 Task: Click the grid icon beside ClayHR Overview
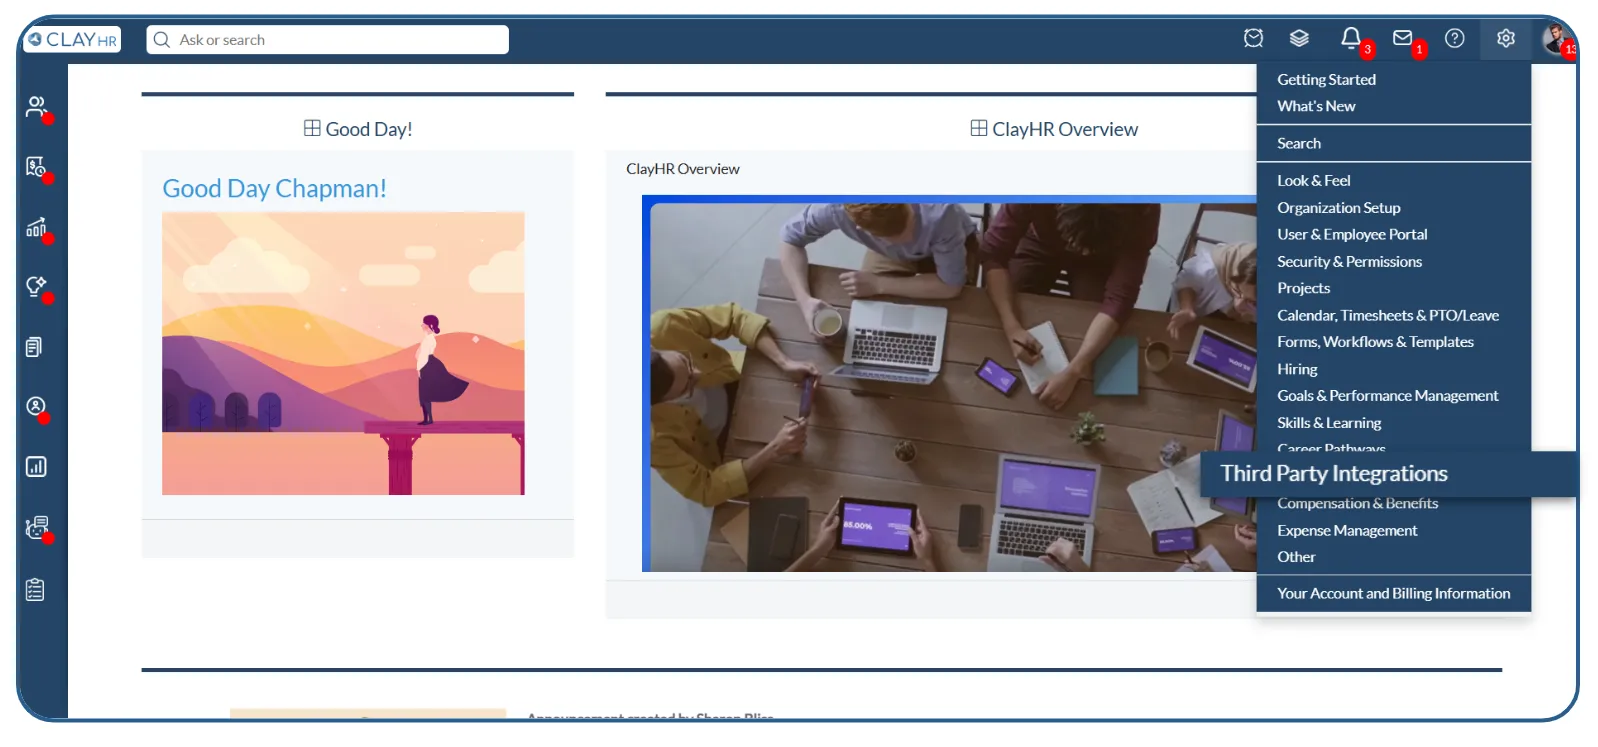coord(979,128)
